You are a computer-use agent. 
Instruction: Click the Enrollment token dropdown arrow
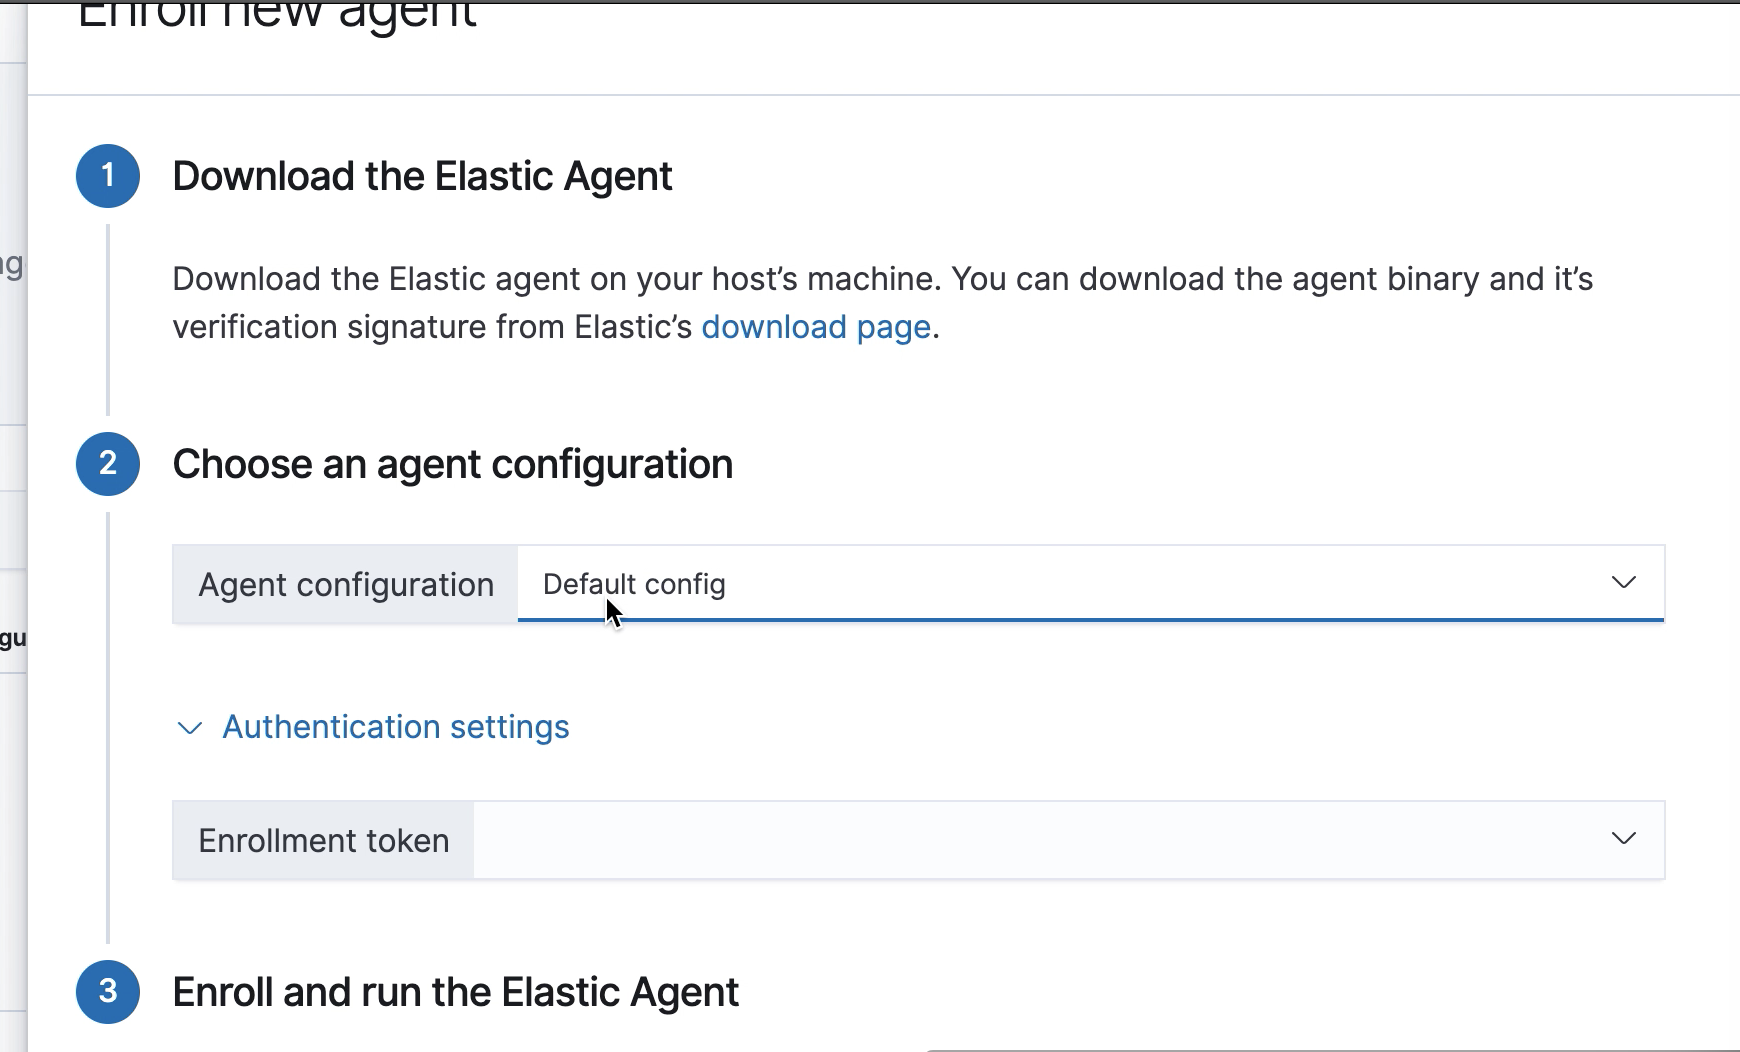pos(1623,839)
